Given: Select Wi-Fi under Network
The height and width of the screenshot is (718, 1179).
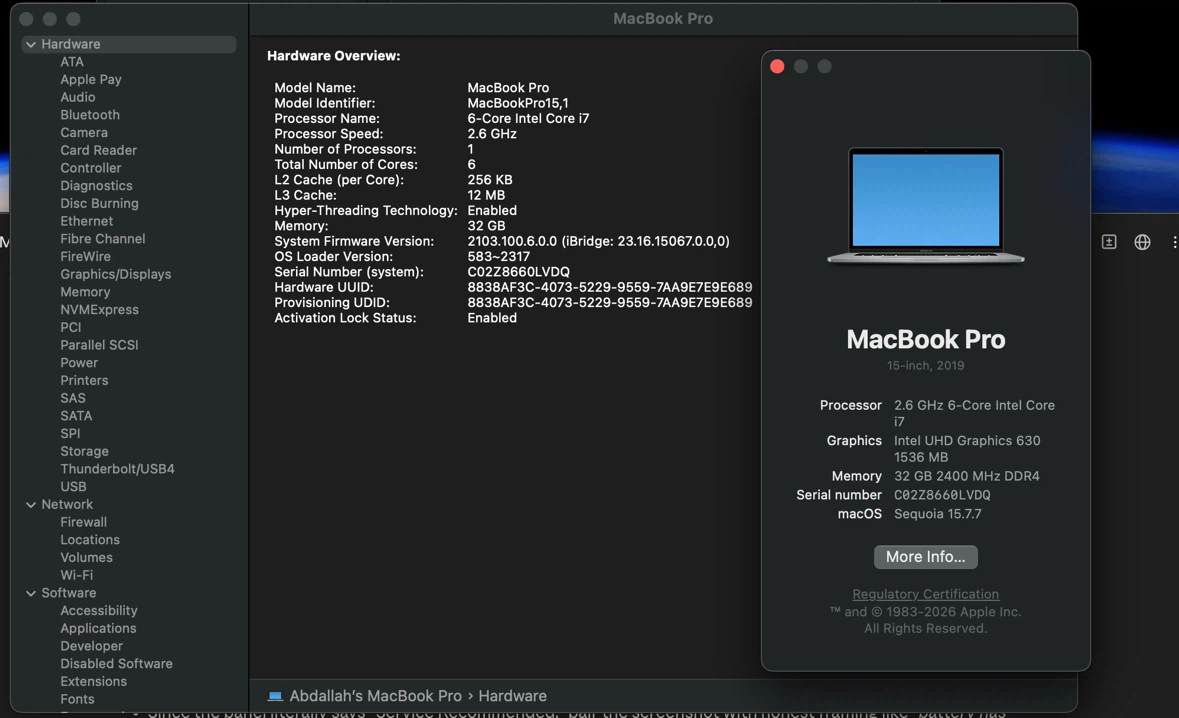Looking at the screenshot, I should coord(77,575).
